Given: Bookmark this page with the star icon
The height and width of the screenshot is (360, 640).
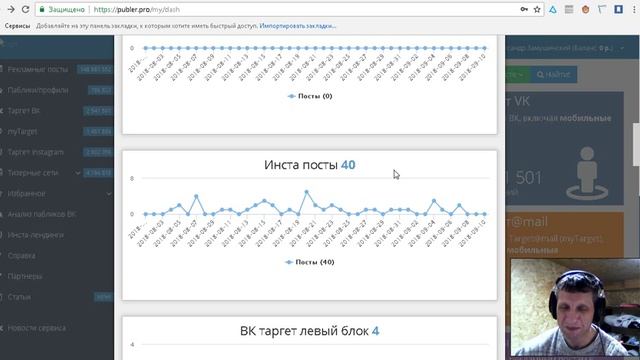Looking at the screenshot, I should [x=537, y=9].
